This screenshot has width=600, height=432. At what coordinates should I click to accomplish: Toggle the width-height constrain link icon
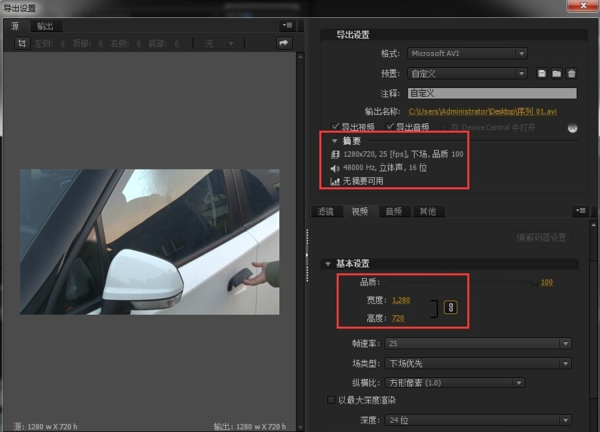[x=450, y=308]
